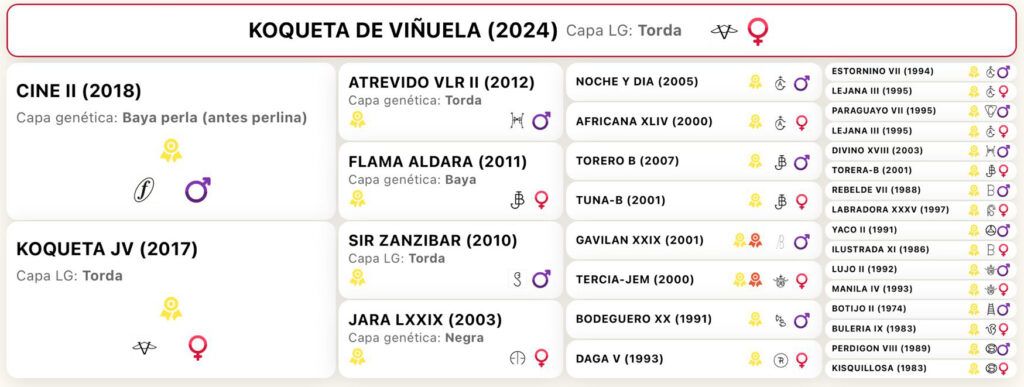Image resolution: width=1024 pixels, height=387 pixels.
Task: Click the red rosette next to GAVILAN XXIX
Action: (755, 240)
